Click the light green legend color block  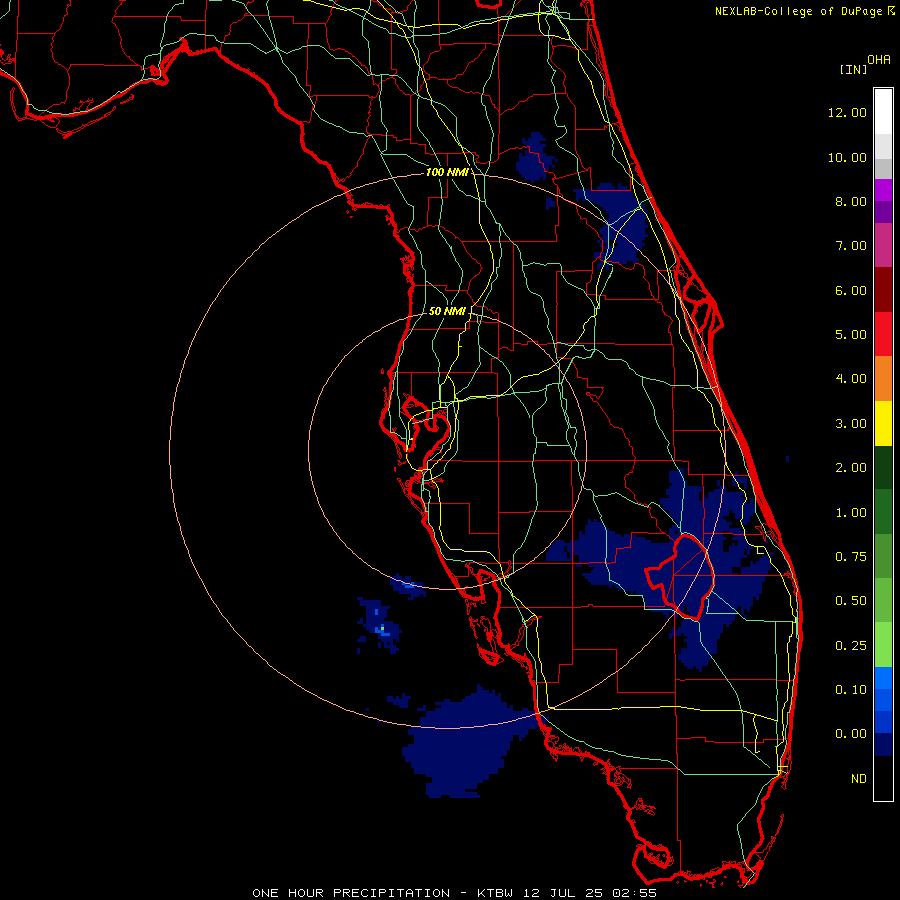pyautogui.click(x=883, y=645)
